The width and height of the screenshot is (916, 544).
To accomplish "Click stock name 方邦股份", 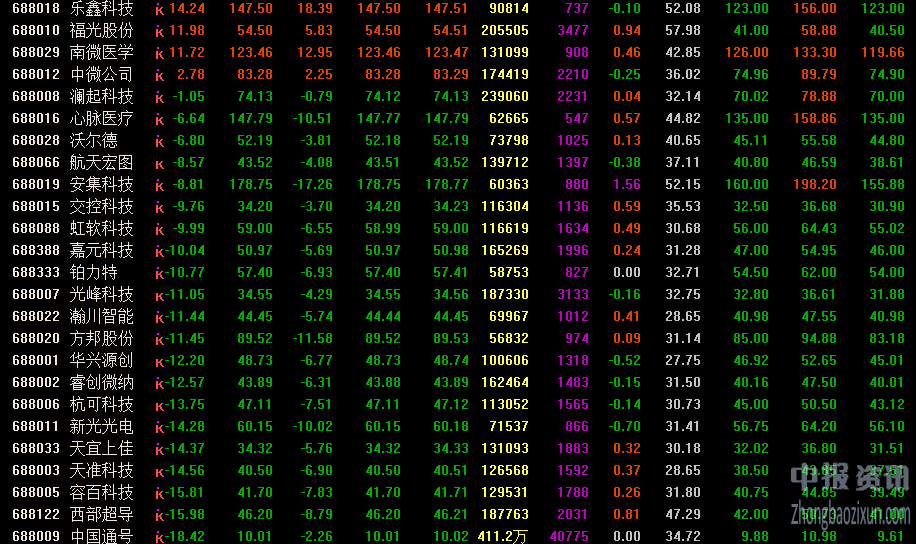I will coord(102,338).
